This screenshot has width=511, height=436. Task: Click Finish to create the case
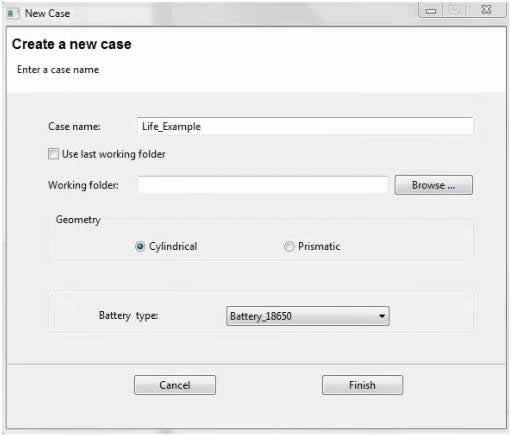(x=362, y=385)
